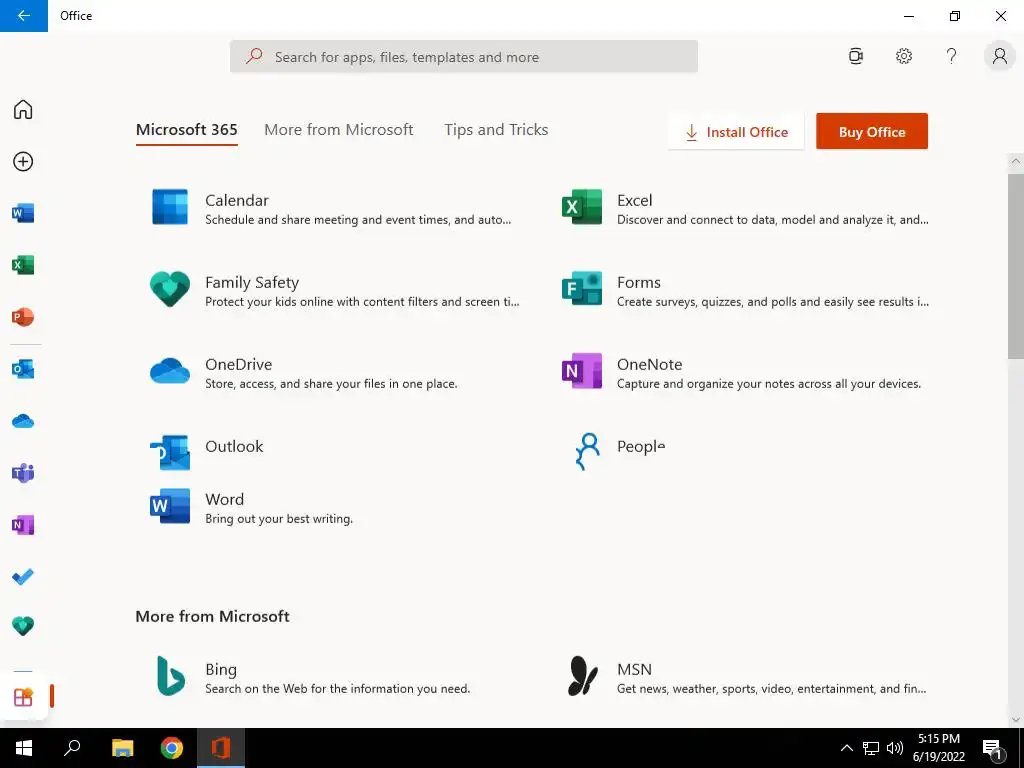Open the volume speaker tray icon
The width and height of the screenshot is (1024, 768).
[x=895, y=748]
